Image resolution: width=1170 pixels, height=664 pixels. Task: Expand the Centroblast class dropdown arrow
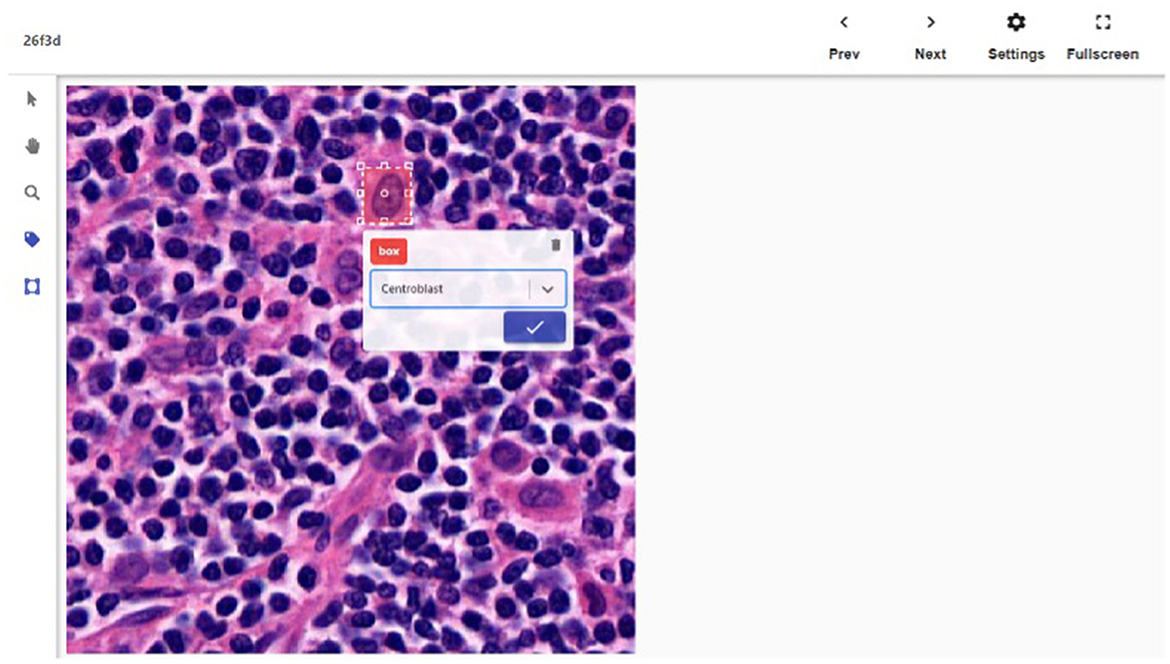(548, 289)
